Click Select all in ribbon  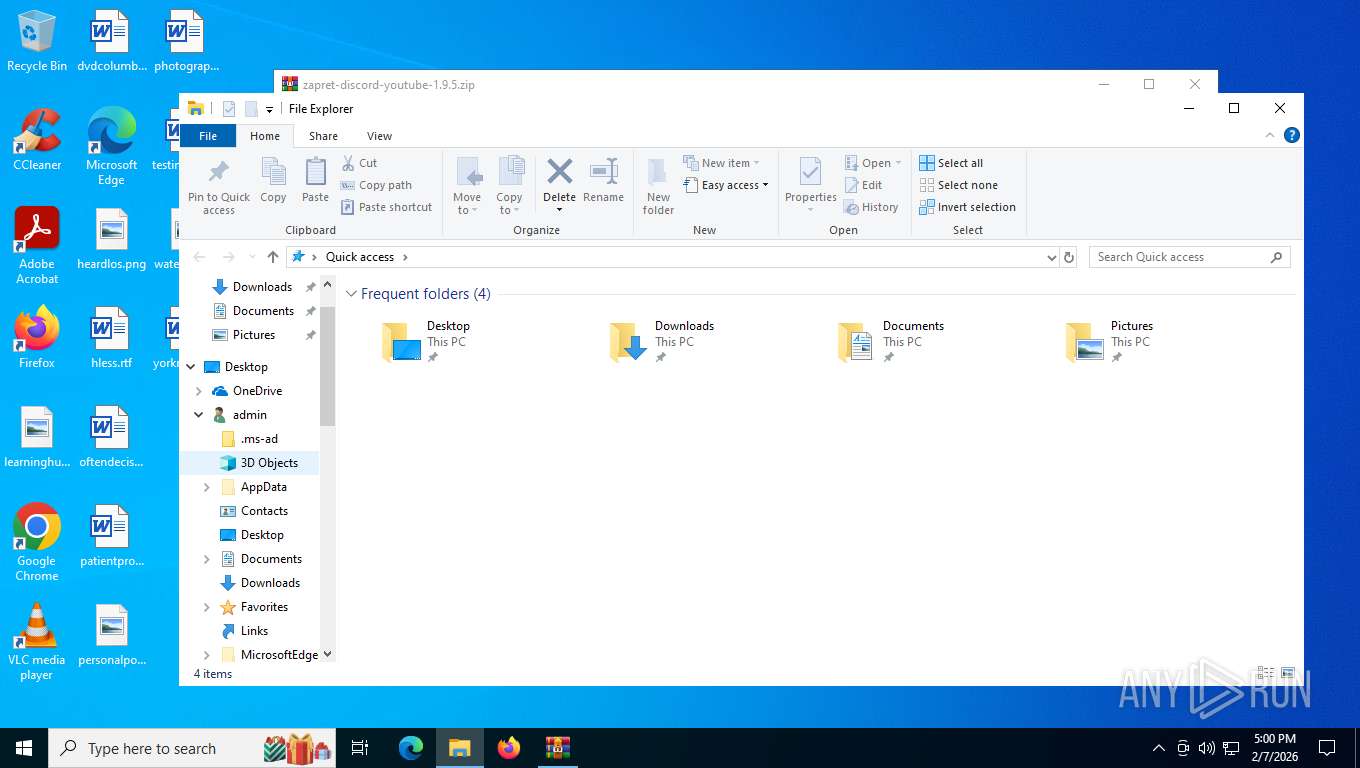coord(951,163)
